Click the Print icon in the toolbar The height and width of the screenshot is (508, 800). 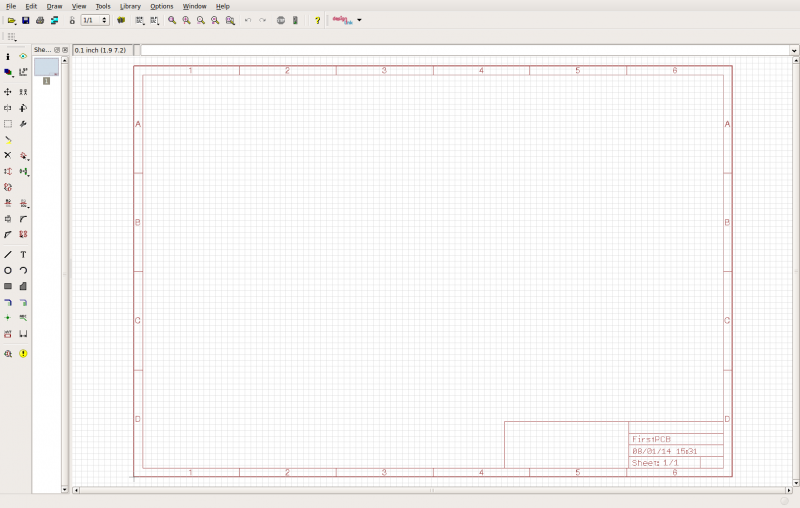(x=40, y=20)
